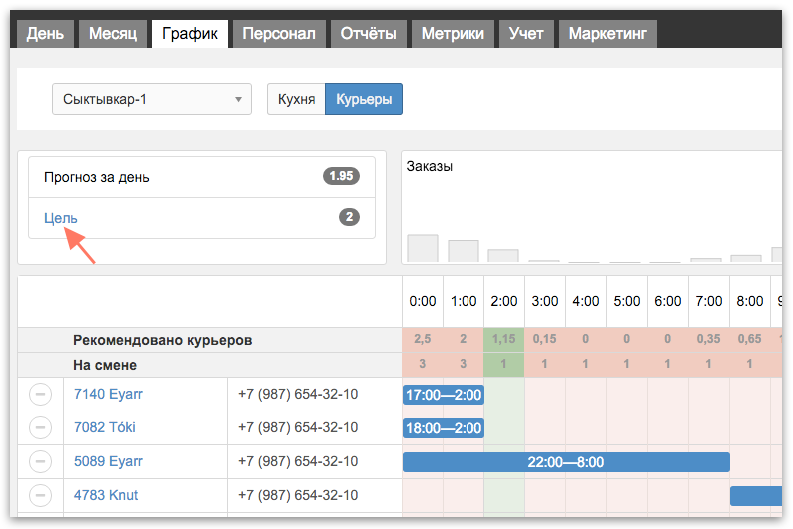Open the День tab
Screen dimensions: 793x529
point(45,34)
